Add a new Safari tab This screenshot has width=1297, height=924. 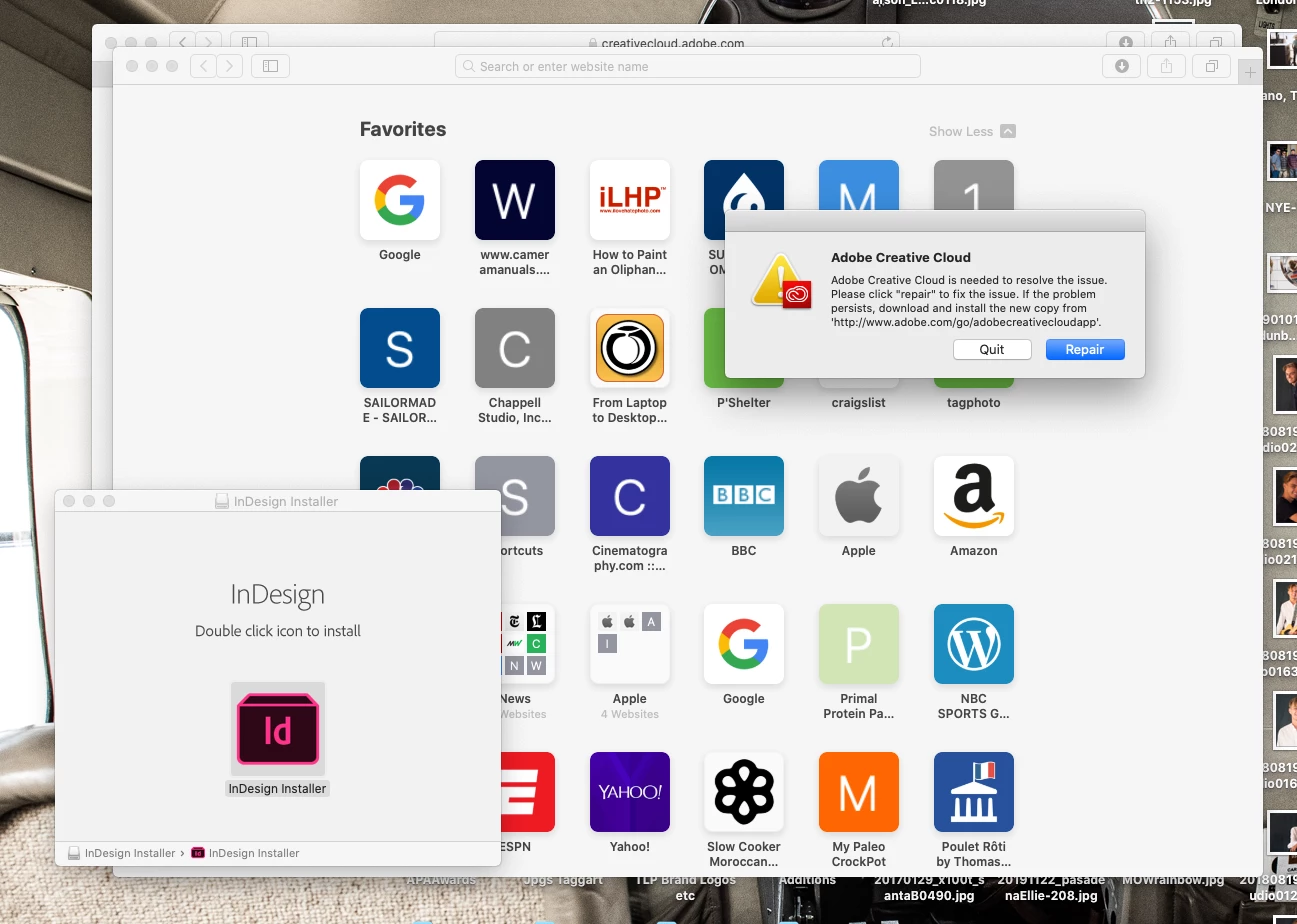coord(1249,72)
